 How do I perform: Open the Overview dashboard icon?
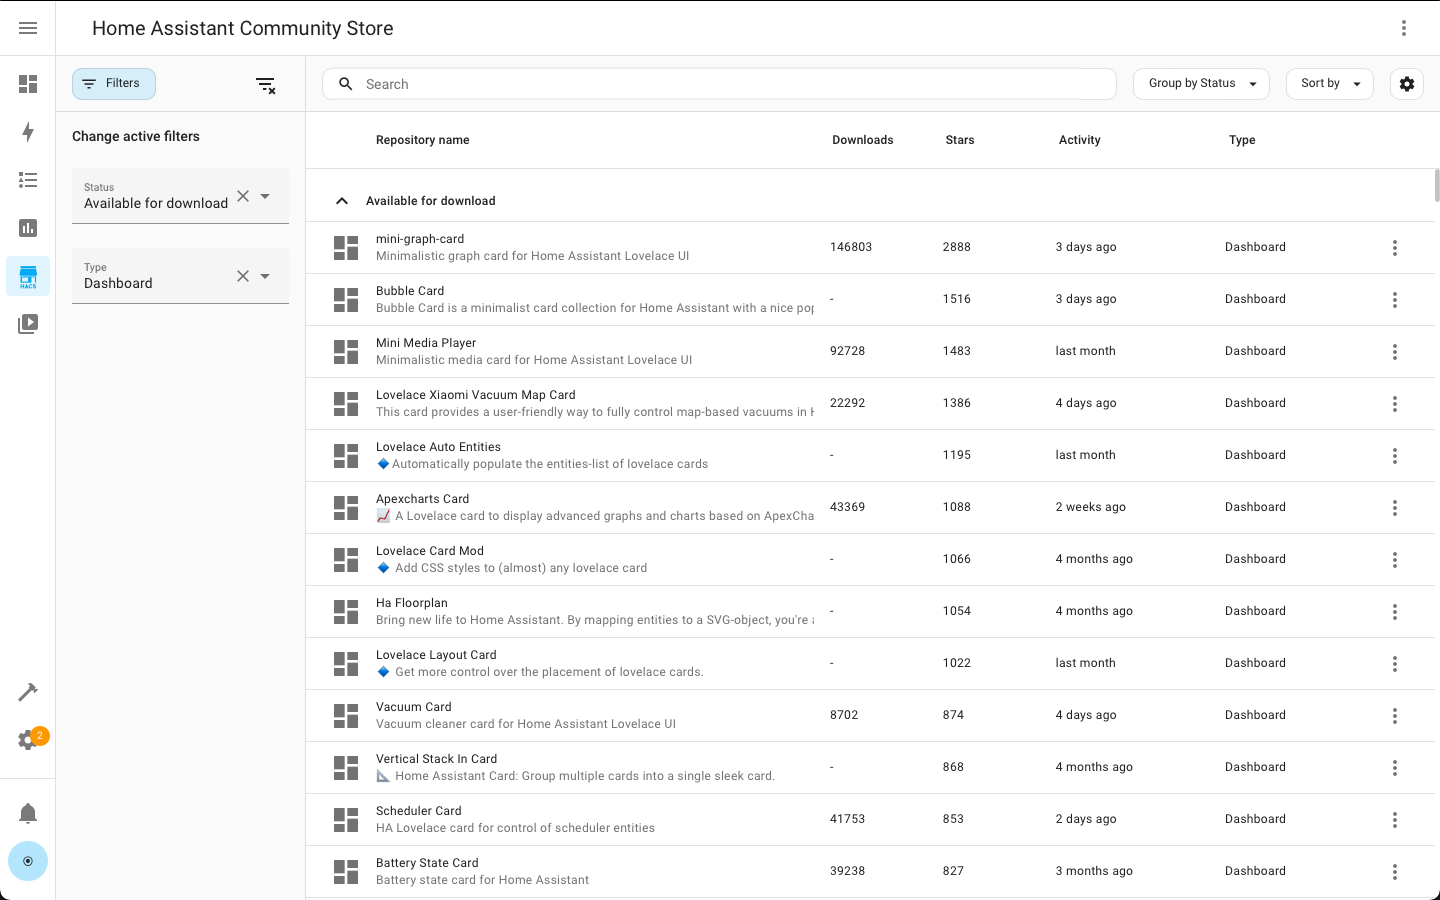[x=28, y=84]
